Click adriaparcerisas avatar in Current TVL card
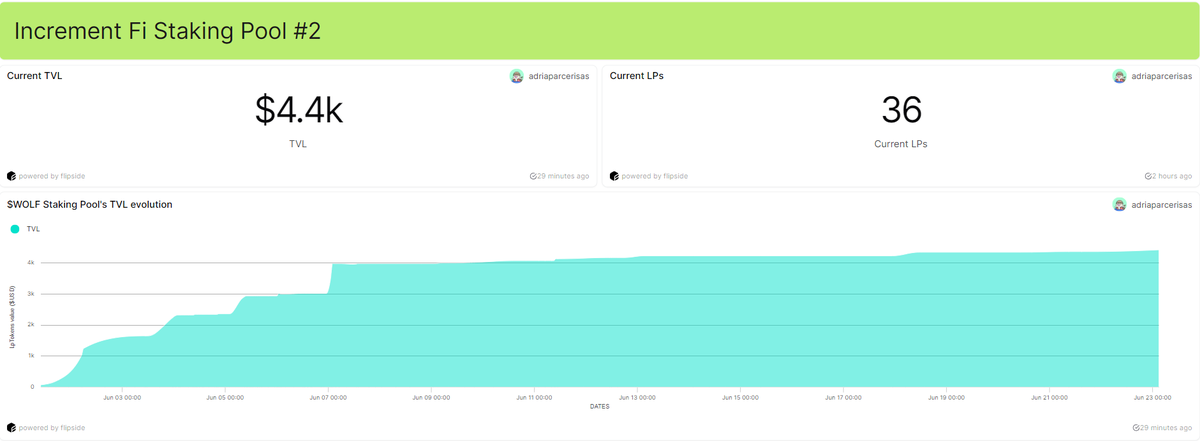 pos(517,76)
